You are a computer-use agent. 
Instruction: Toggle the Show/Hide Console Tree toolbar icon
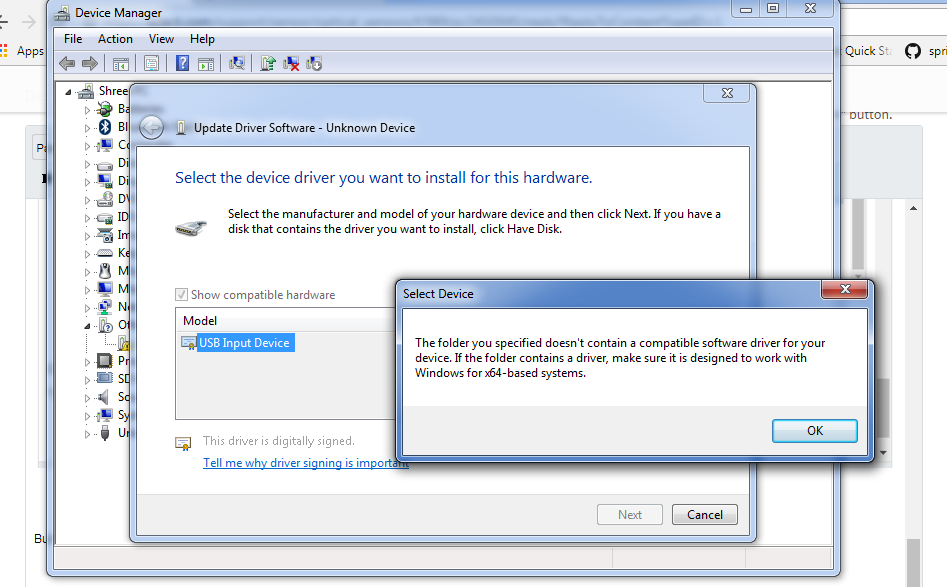tap(121, 63)
